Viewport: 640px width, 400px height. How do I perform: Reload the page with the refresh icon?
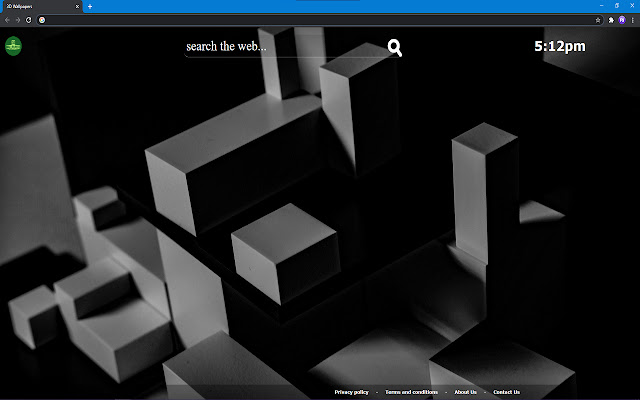tap(29, 20)
